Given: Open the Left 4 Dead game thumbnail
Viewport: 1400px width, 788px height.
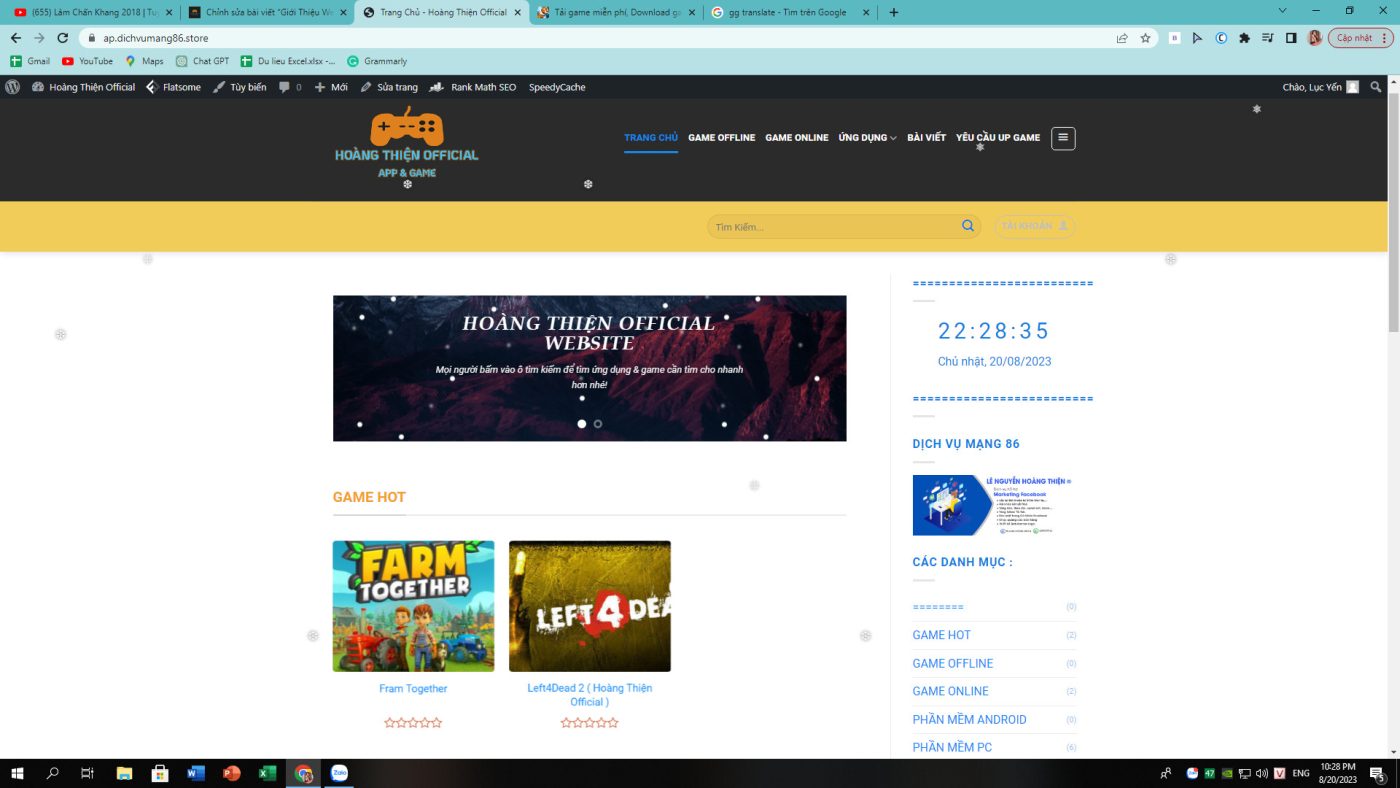Looking at the screenshot, I should point(590,606).
